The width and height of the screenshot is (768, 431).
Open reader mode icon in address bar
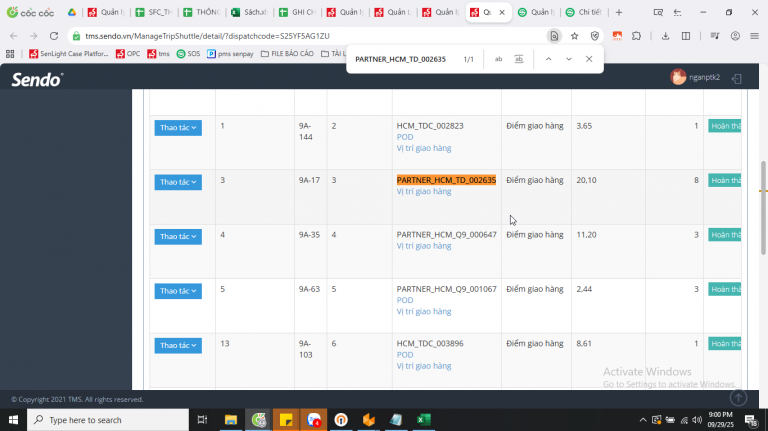click(x=554, y=36)
